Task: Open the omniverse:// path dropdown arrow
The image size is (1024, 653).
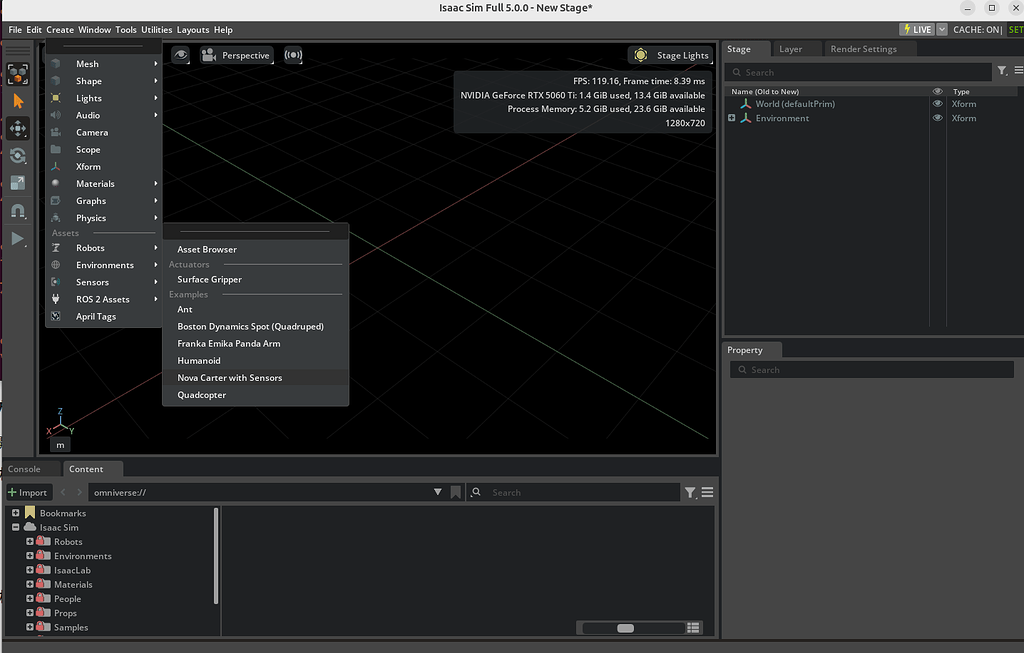Action: point(438,492)
